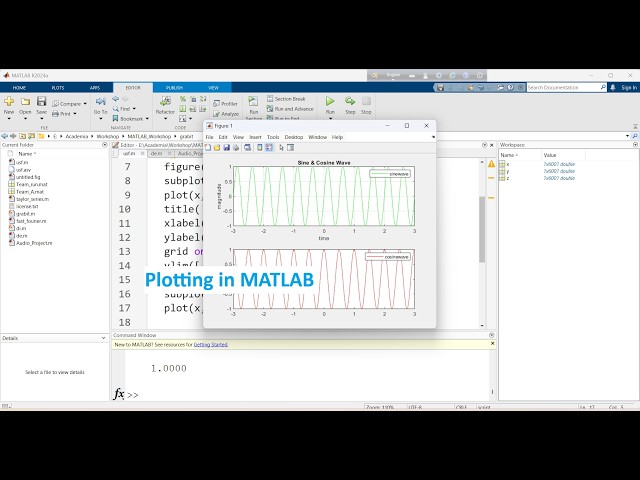Click the green Run play icon
640x480 pixels.
pyautogui.click(x=330, y=101)
